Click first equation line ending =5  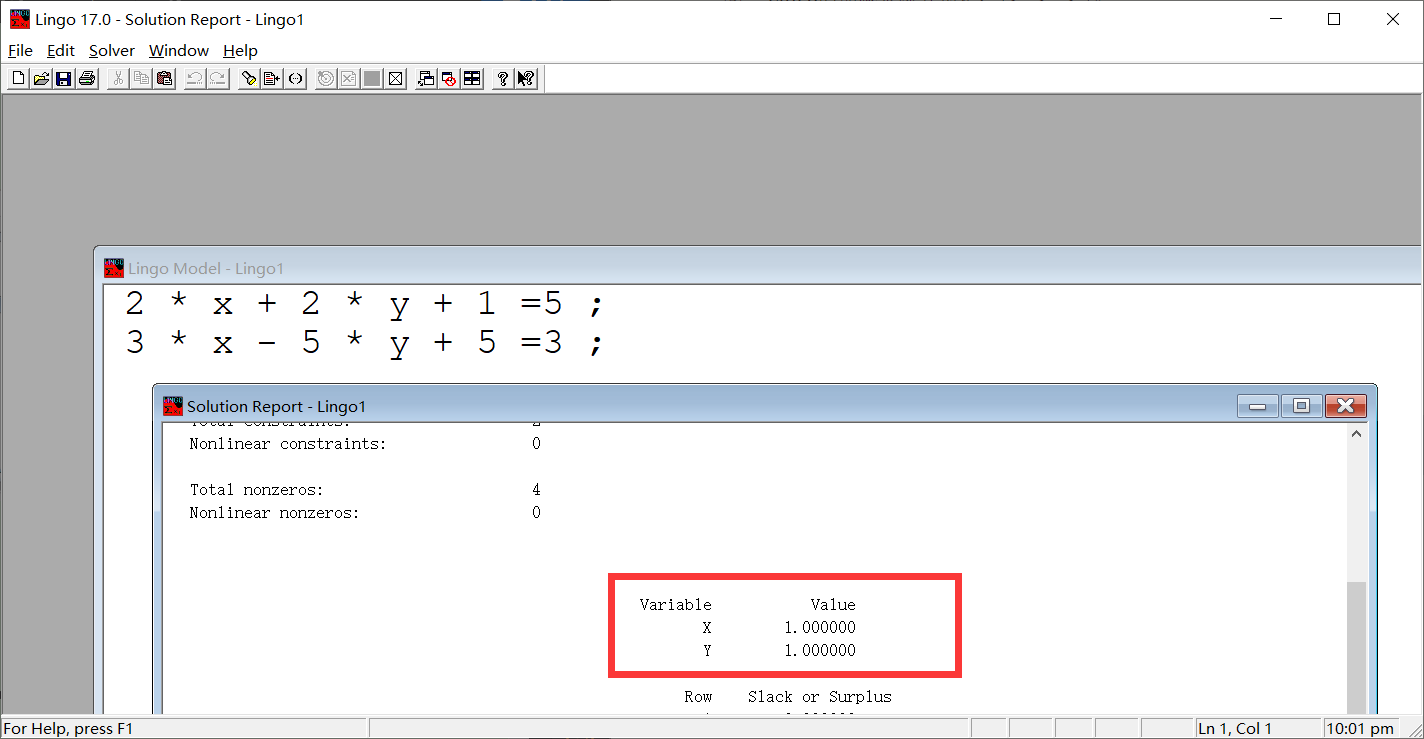[x=364, y=303]
